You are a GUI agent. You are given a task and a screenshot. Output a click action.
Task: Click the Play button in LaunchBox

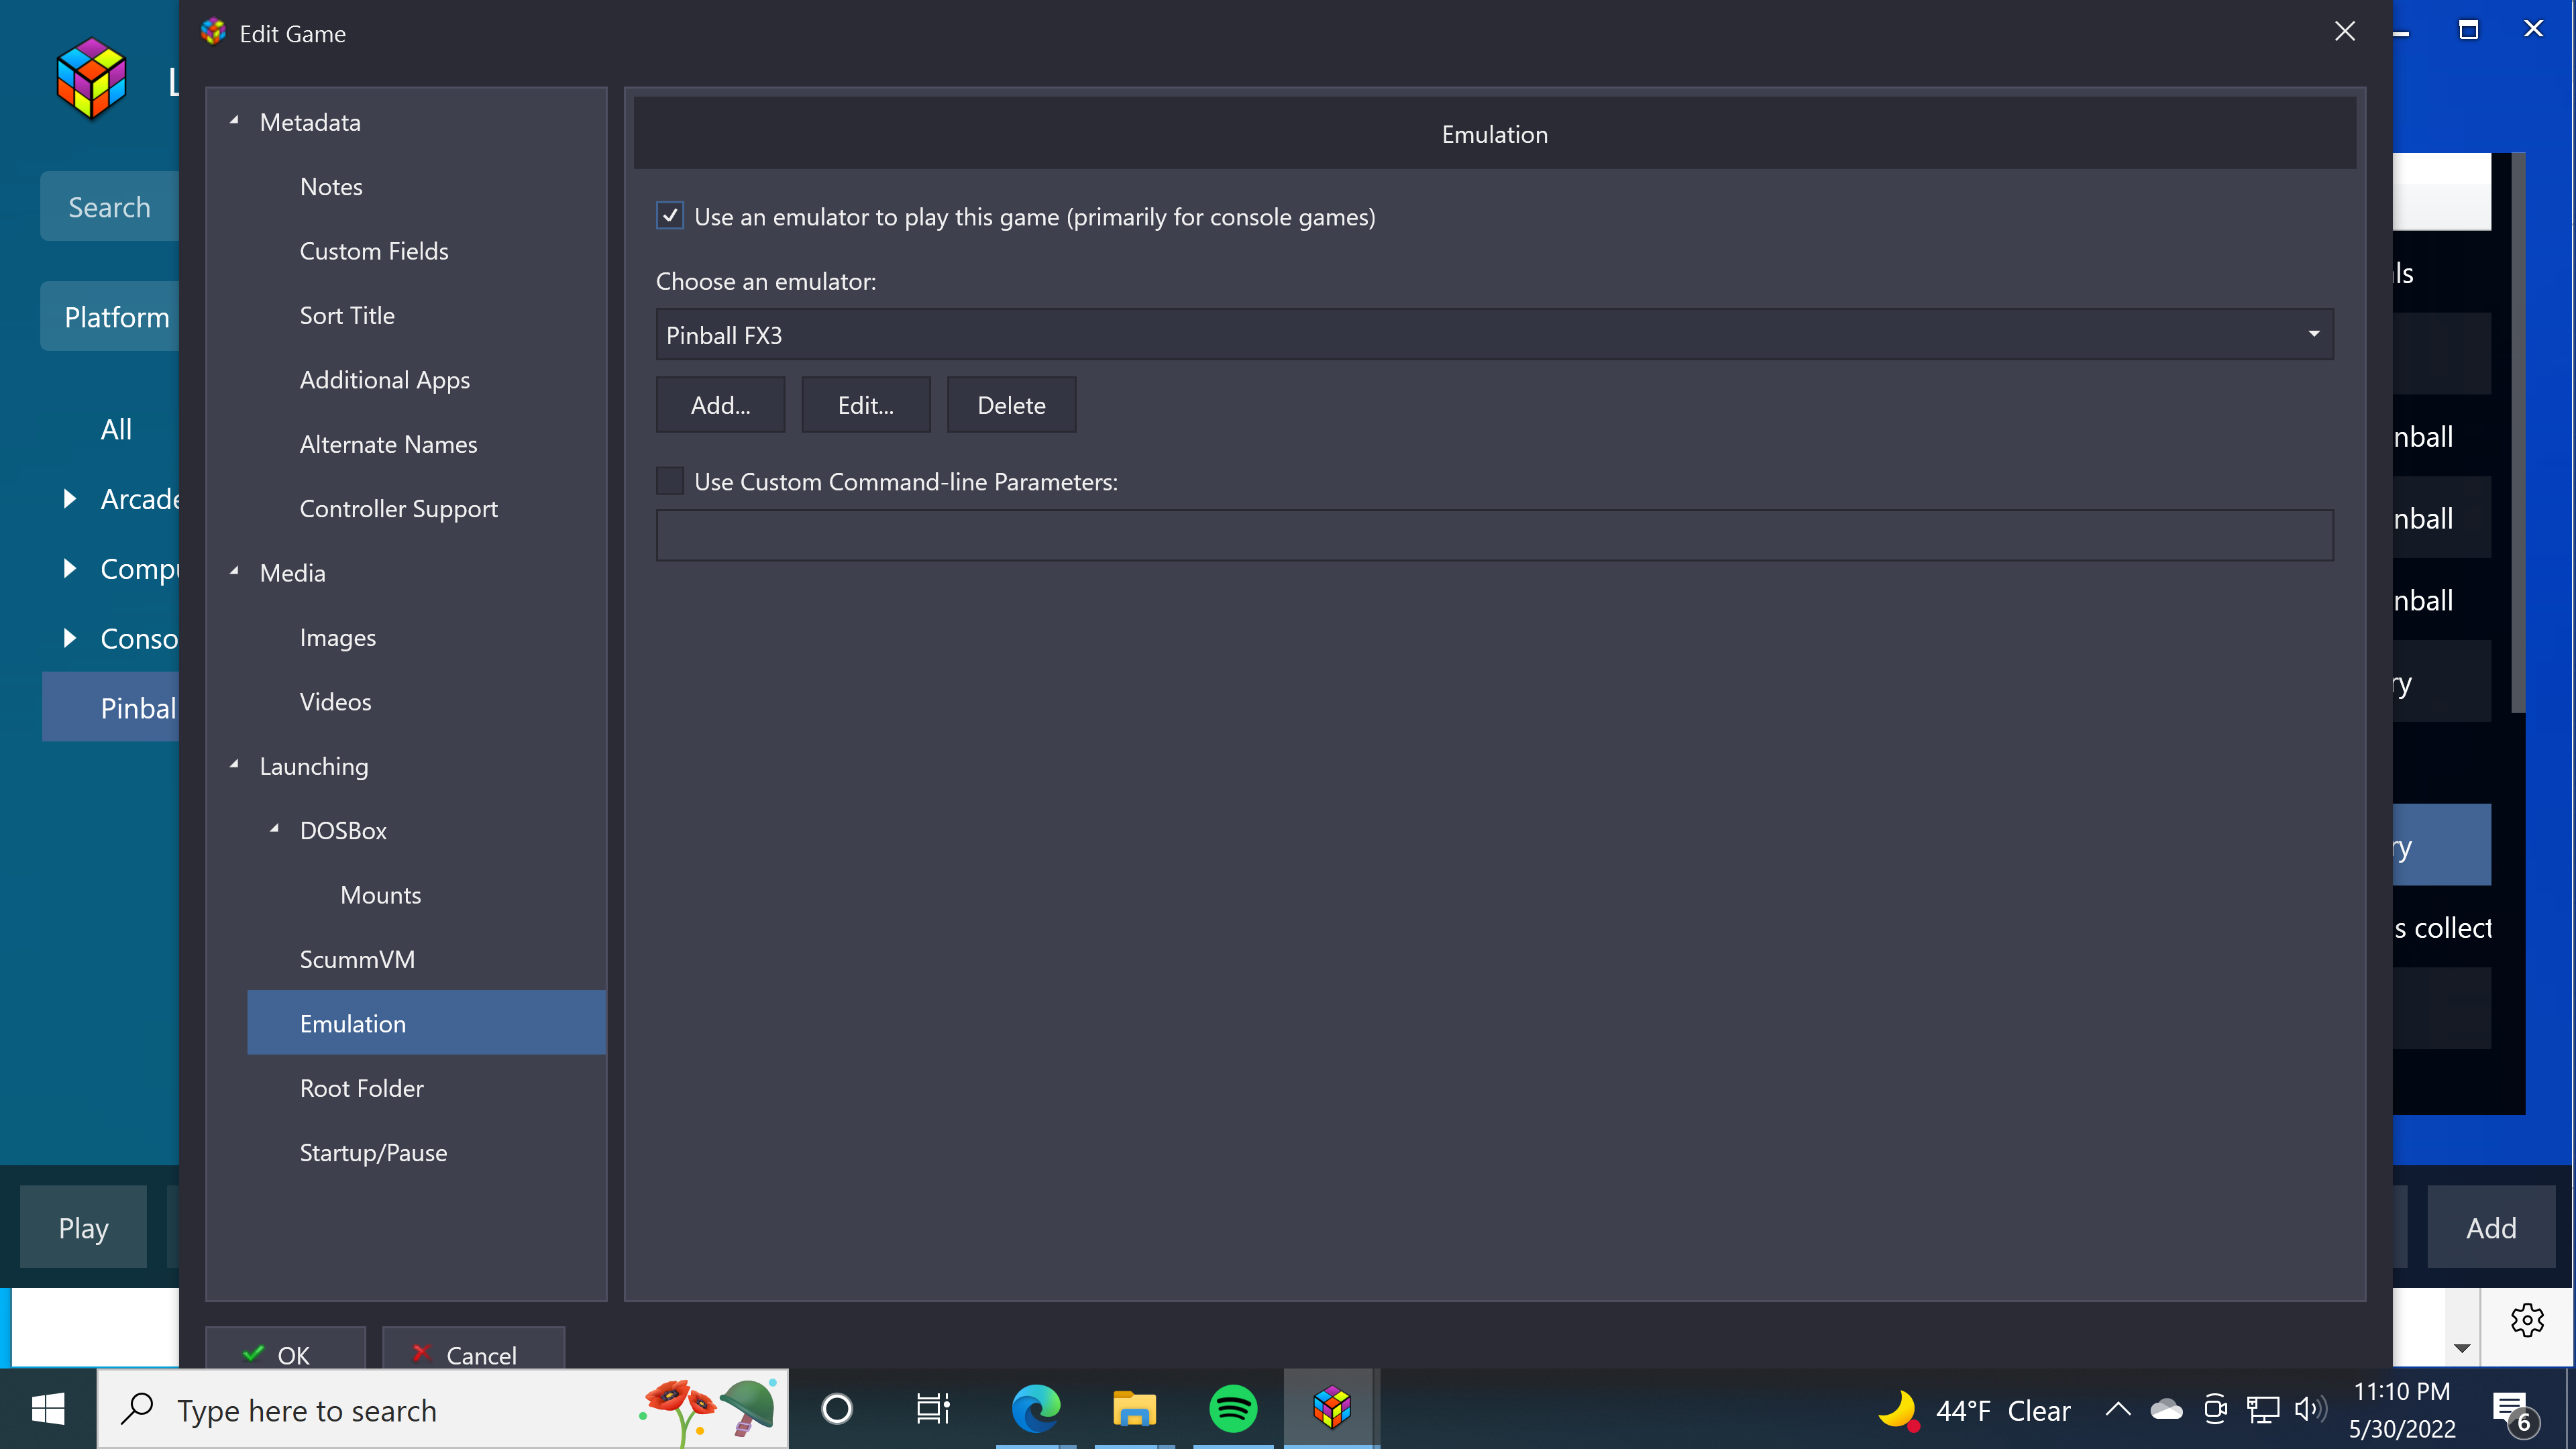click(x=83, y=1227)
